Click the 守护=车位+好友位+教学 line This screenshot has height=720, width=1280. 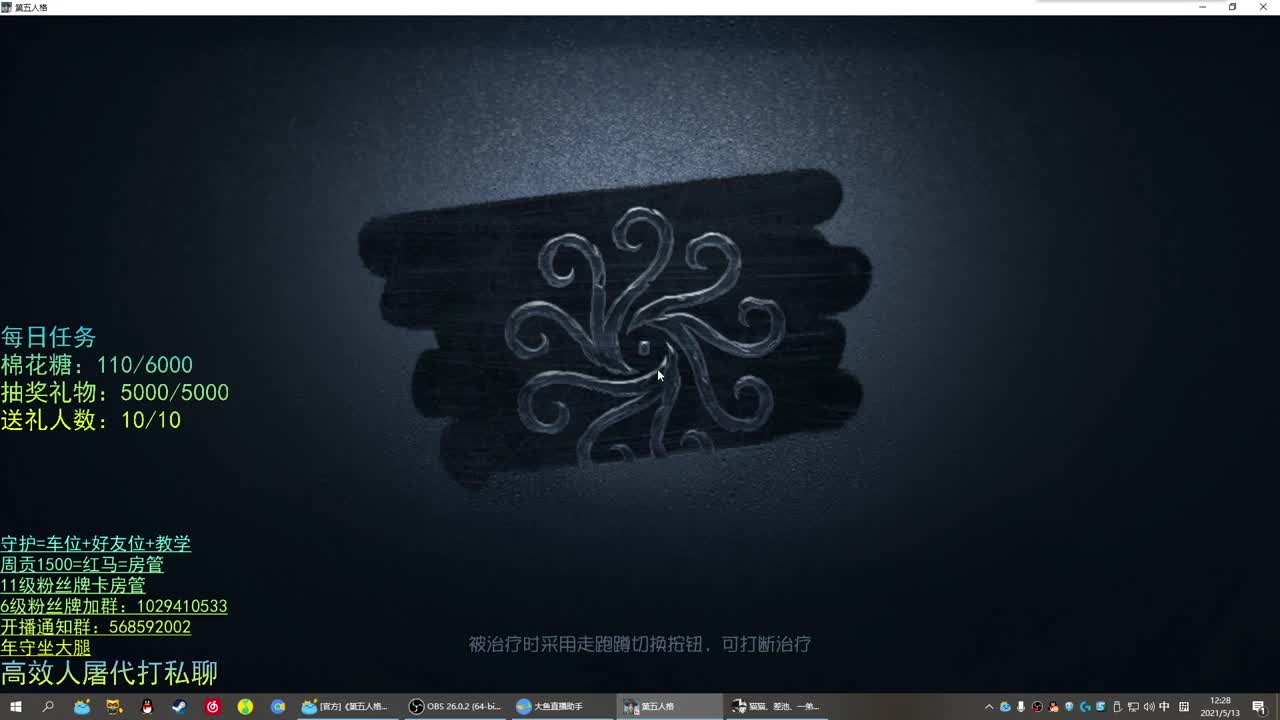[96, 544]
